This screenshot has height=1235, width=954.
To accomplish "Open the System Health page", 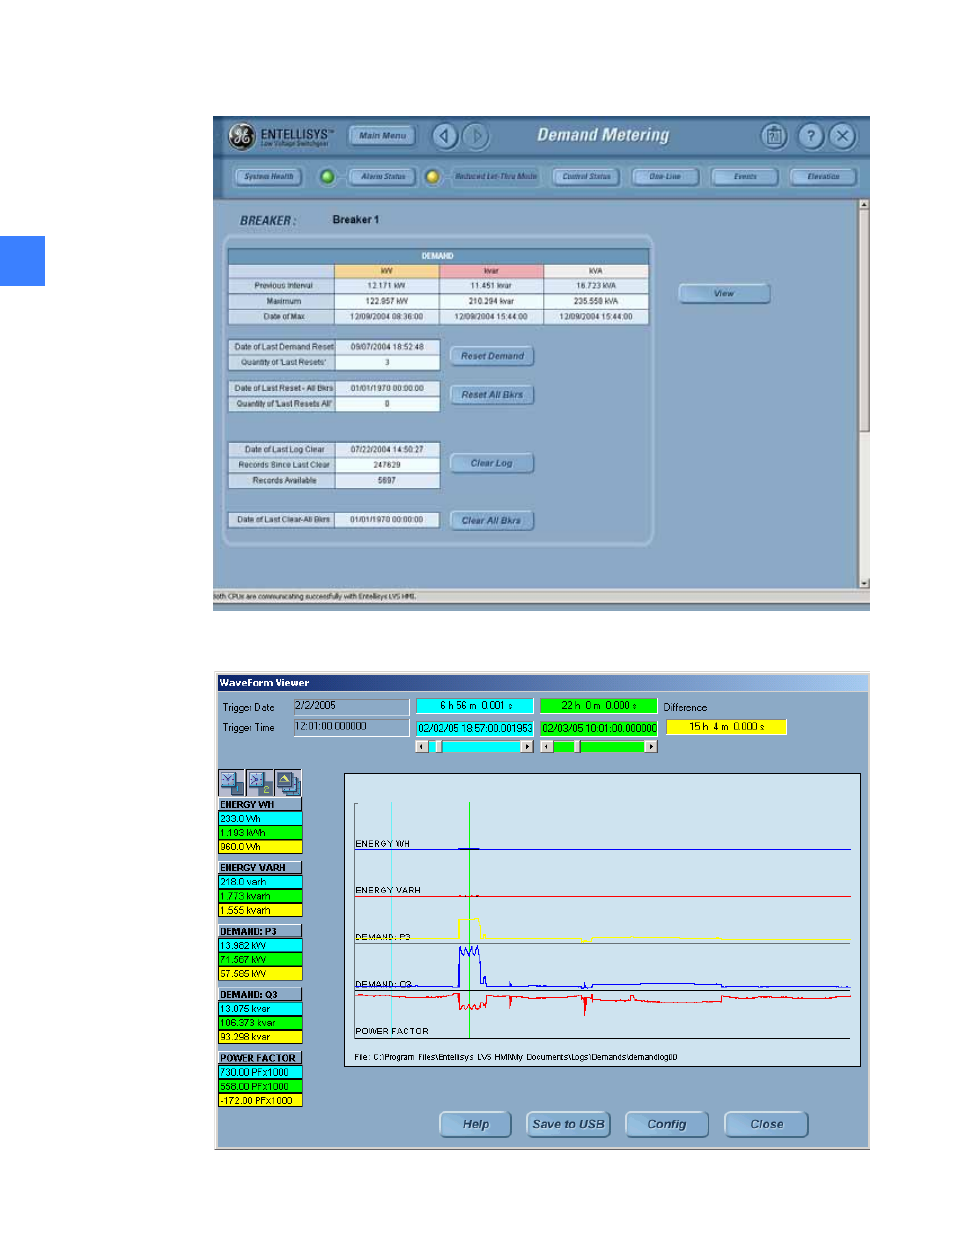I will pyautogui.click(x=269, y=177).
